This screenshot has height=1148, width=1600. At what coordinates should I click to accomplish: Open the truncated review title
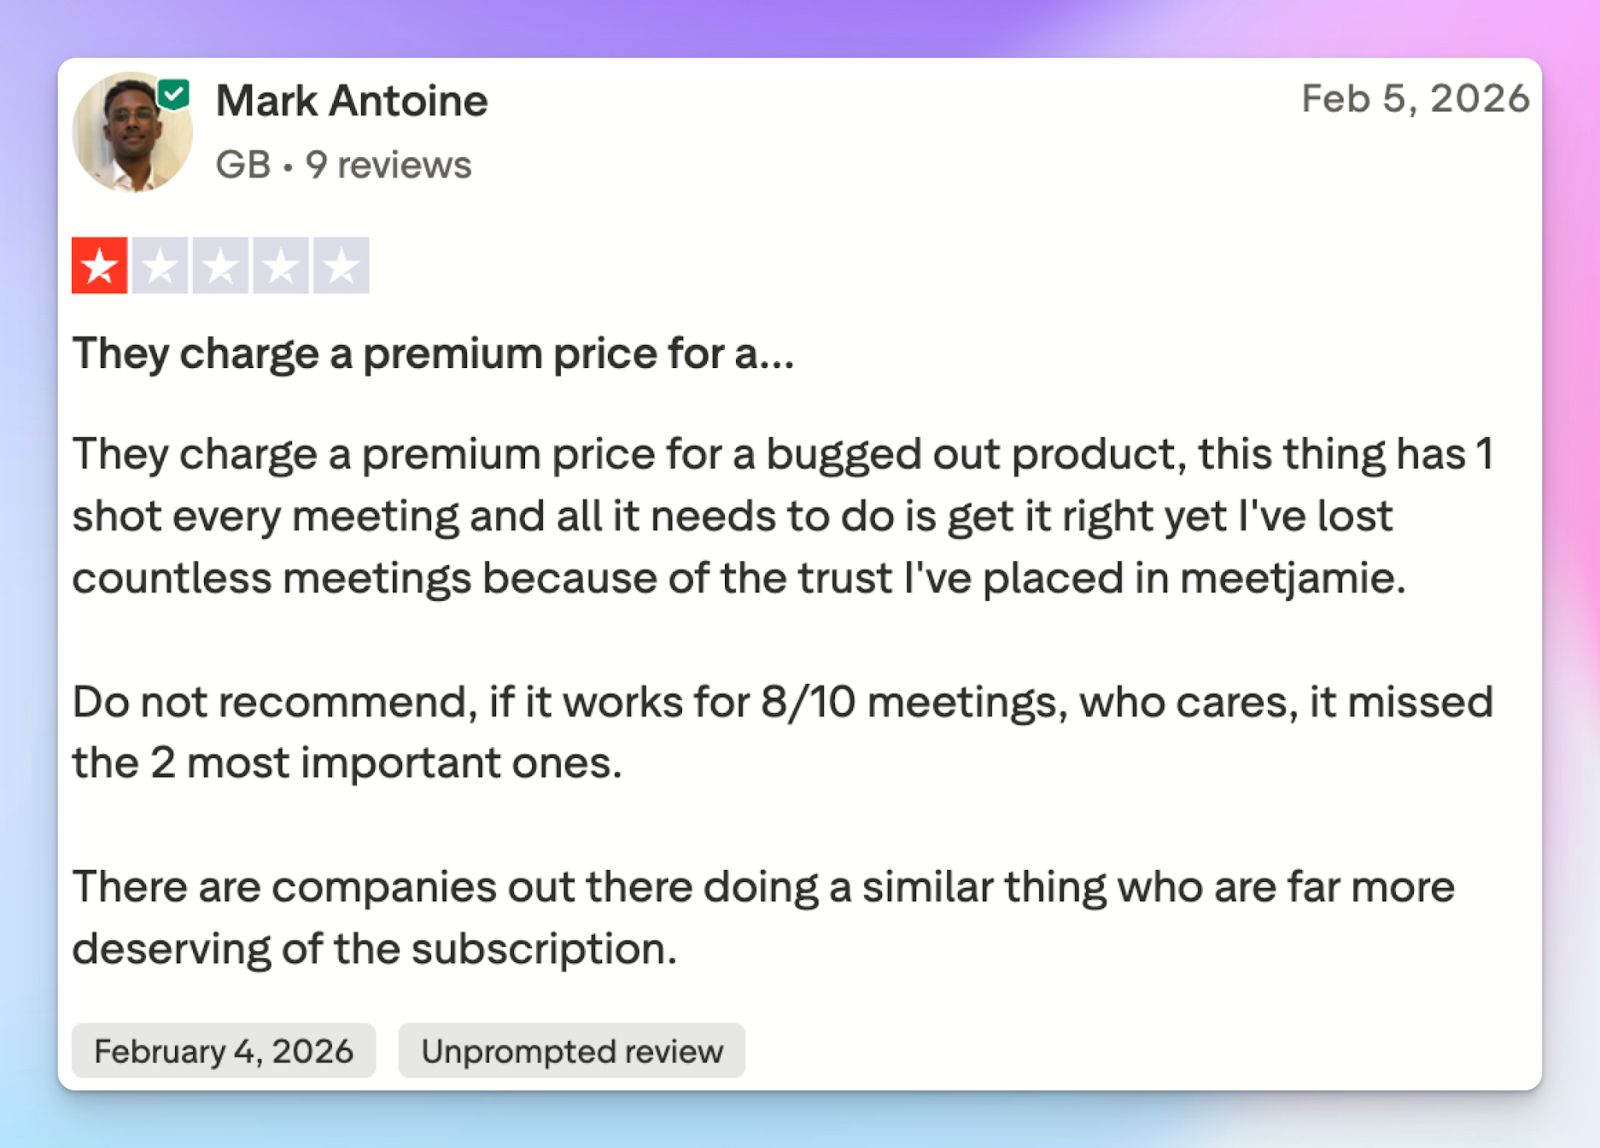tap(433, 354)
